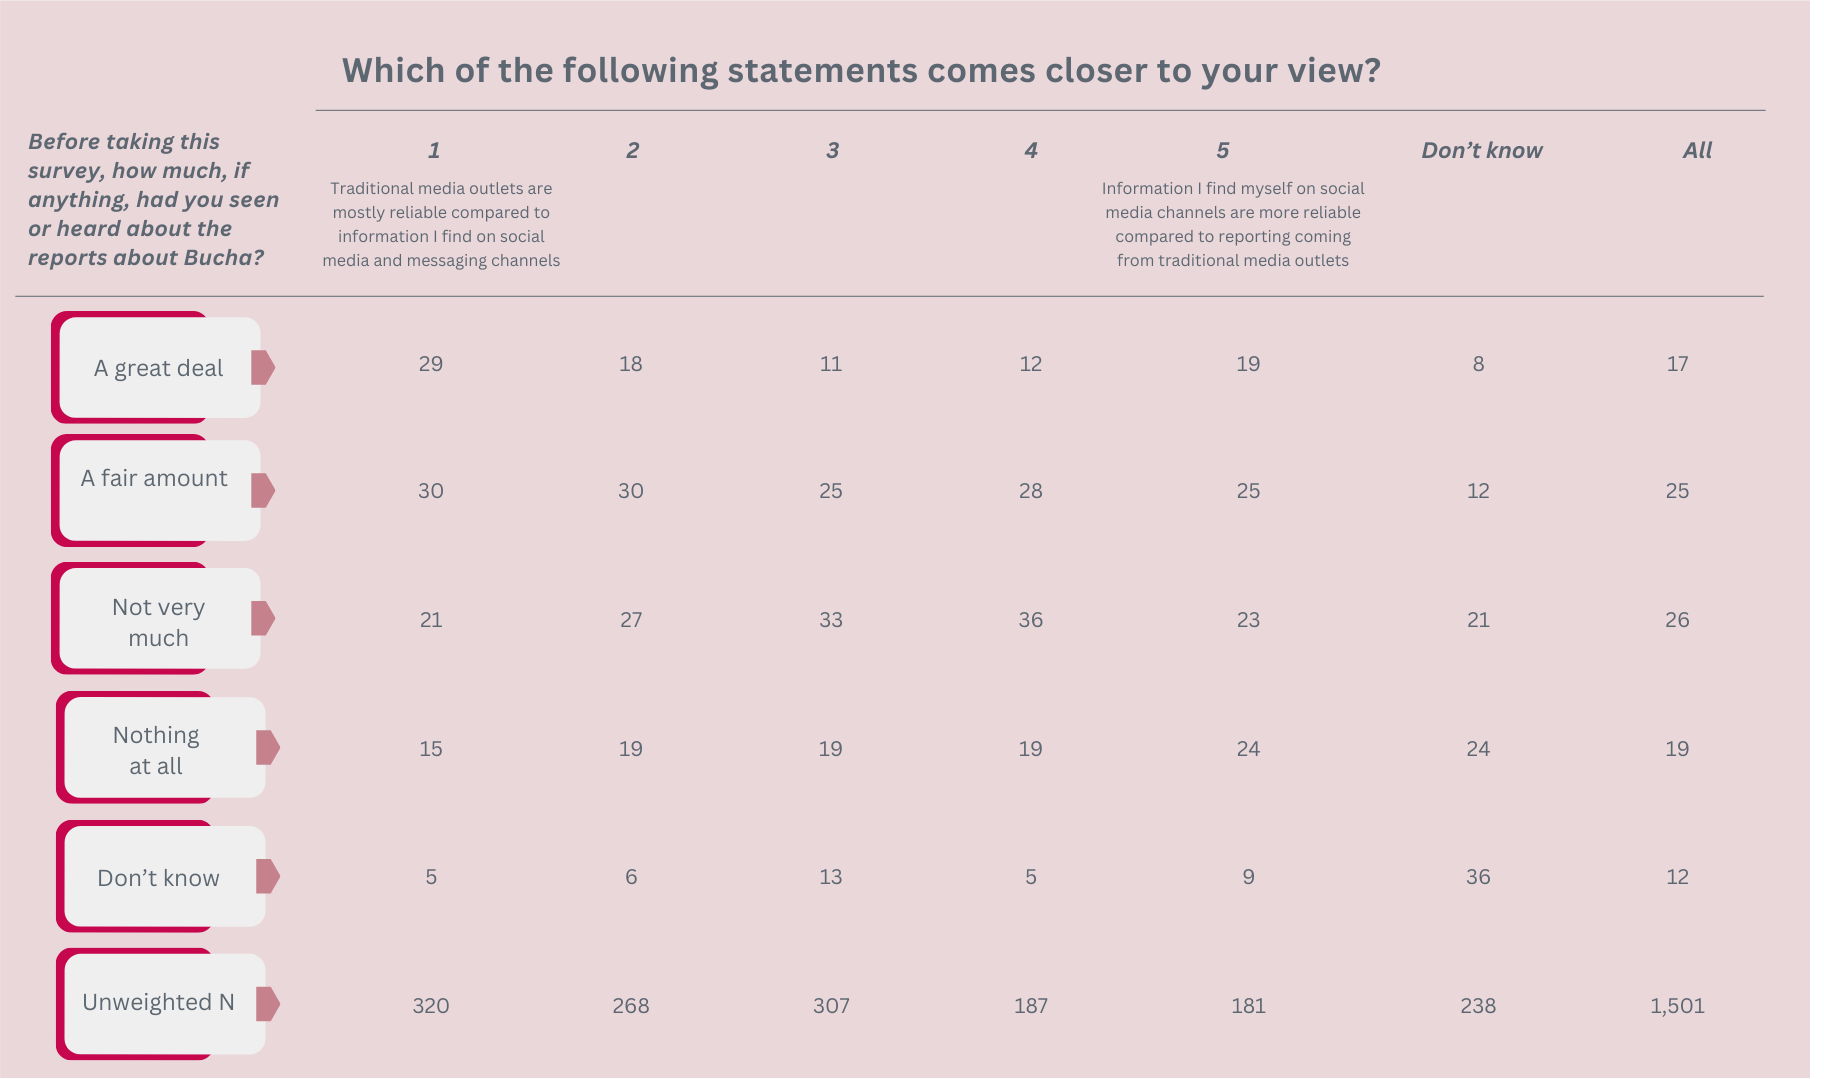Image resolution: width=1824 pixels, height=1079 pixels.
Task: Click the arrow beside Unweighted N
Action: pyautogui.click(x=268, y=1003)
